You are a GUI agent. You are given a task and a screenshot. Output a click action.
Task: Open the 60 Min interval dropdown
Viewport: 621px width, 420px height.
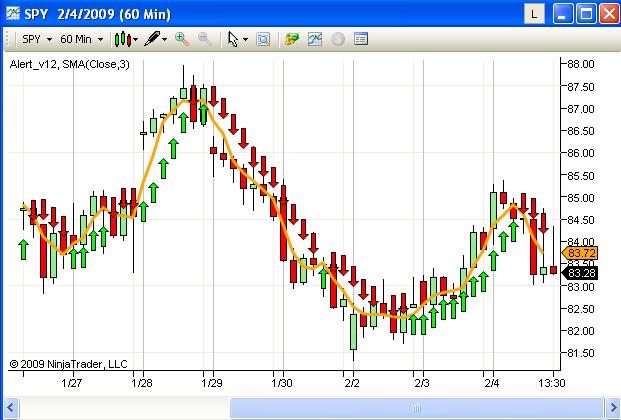point(81,39)
